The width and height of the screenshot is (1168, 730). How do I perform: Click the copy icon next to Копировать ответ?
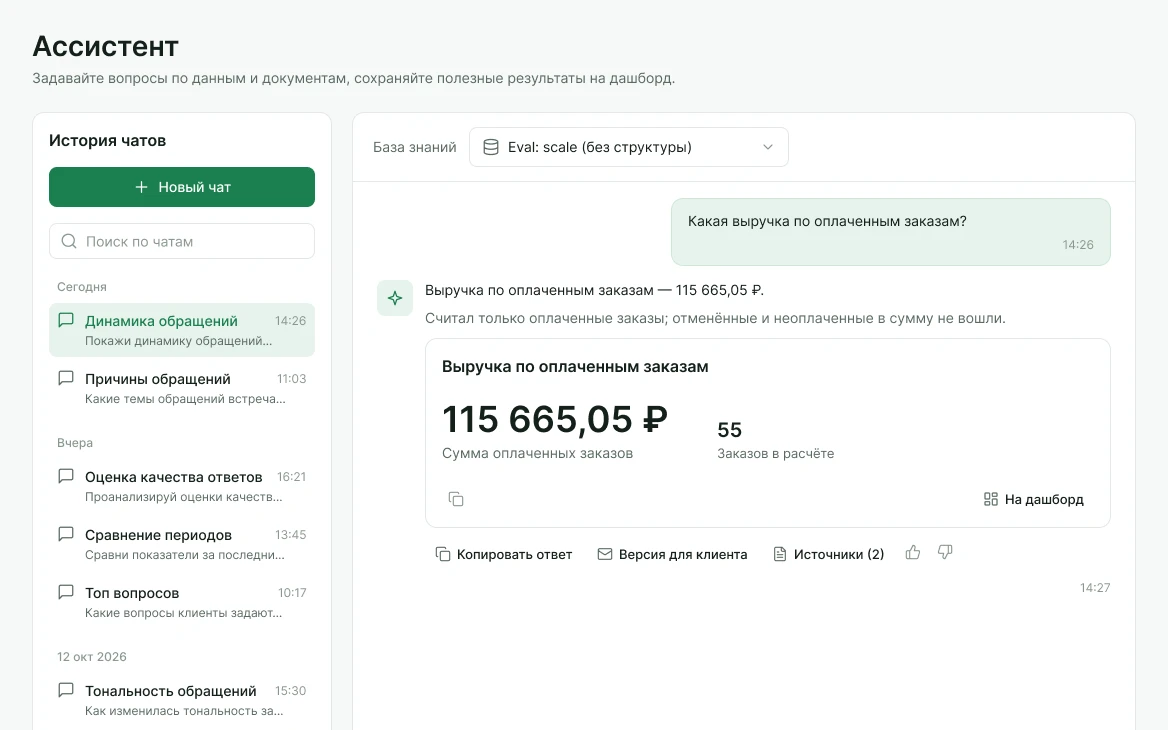[442, 554]
